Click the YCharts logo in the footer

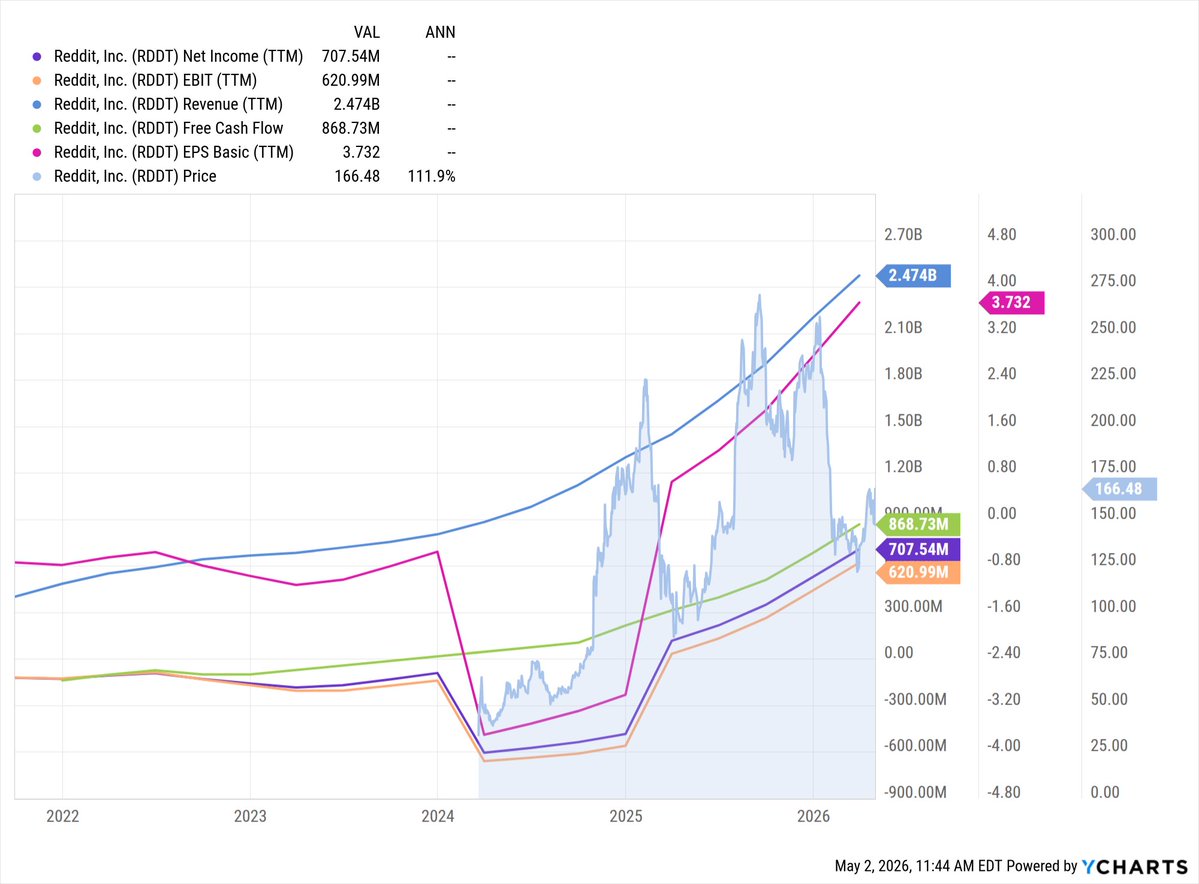pyautogui.click(x=1135, y=866)
